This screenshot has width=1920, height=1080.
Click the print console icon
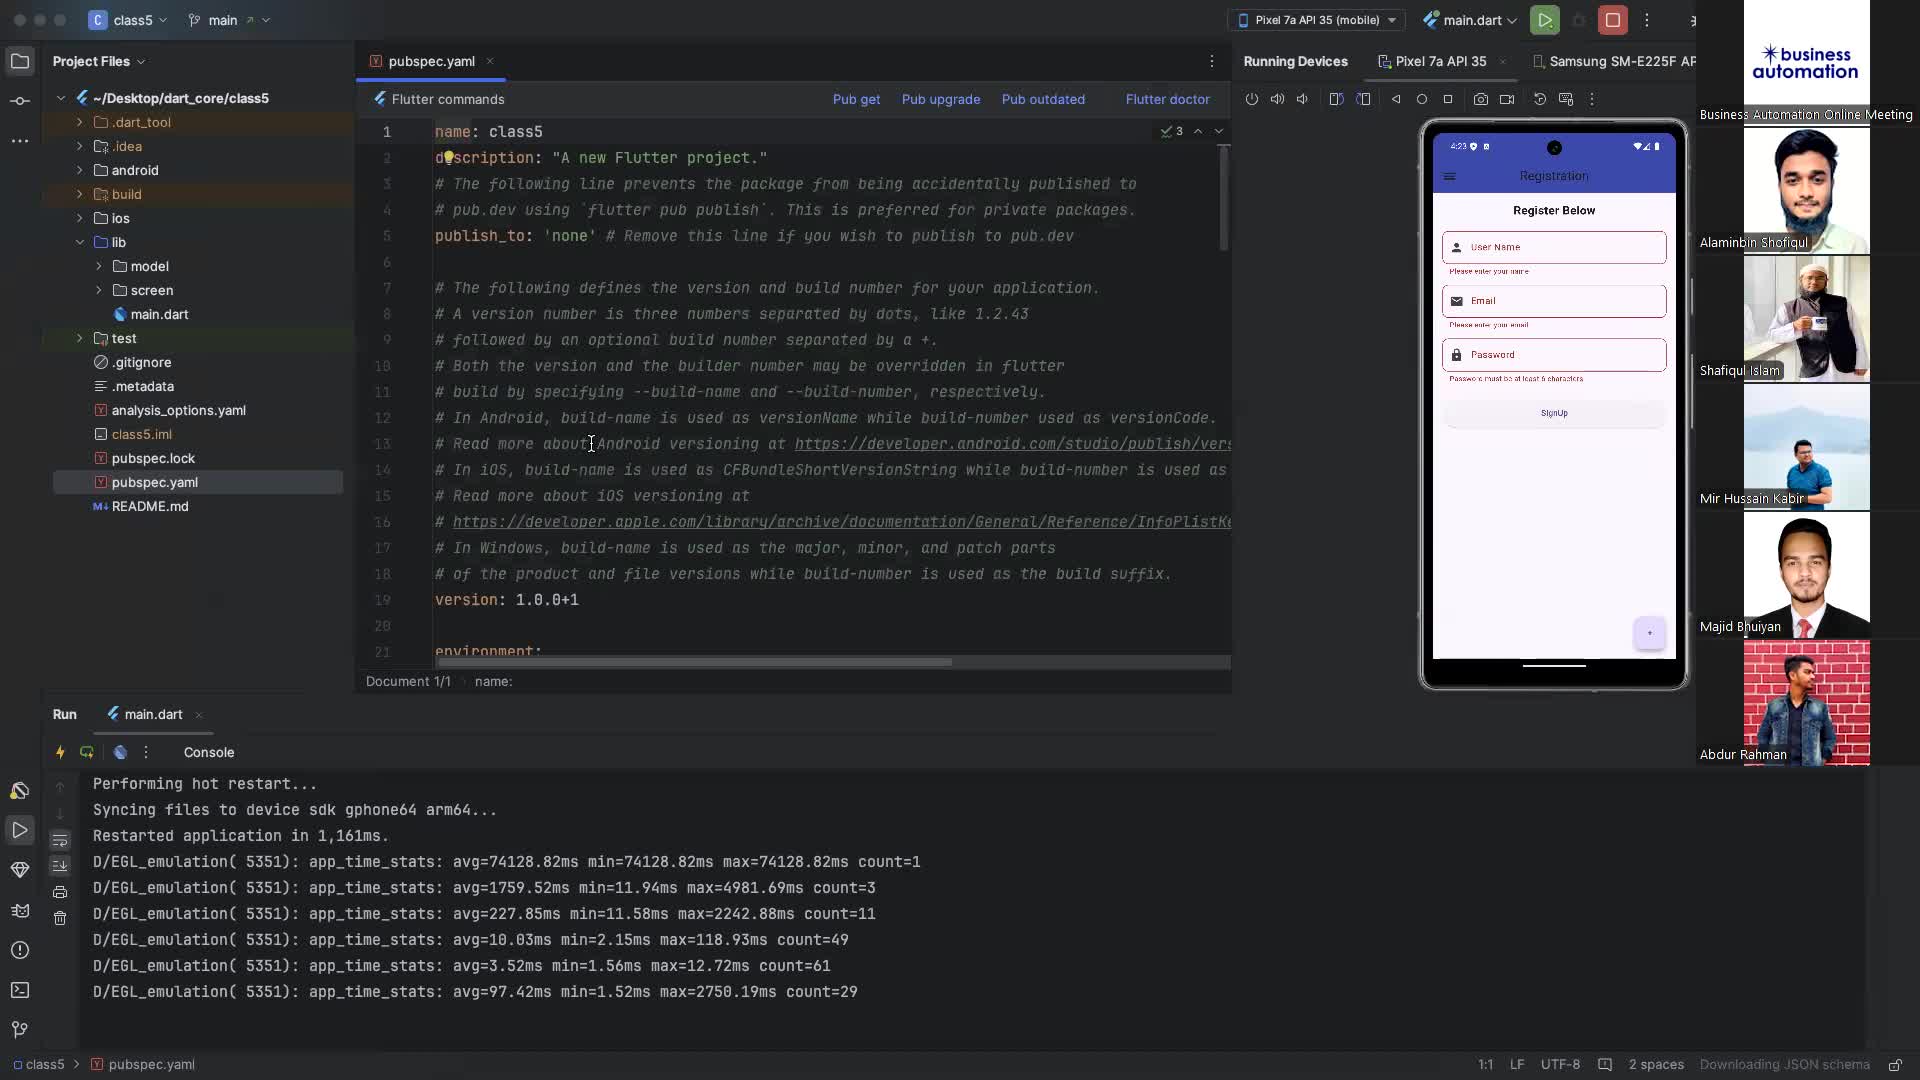tap(60, 892)
